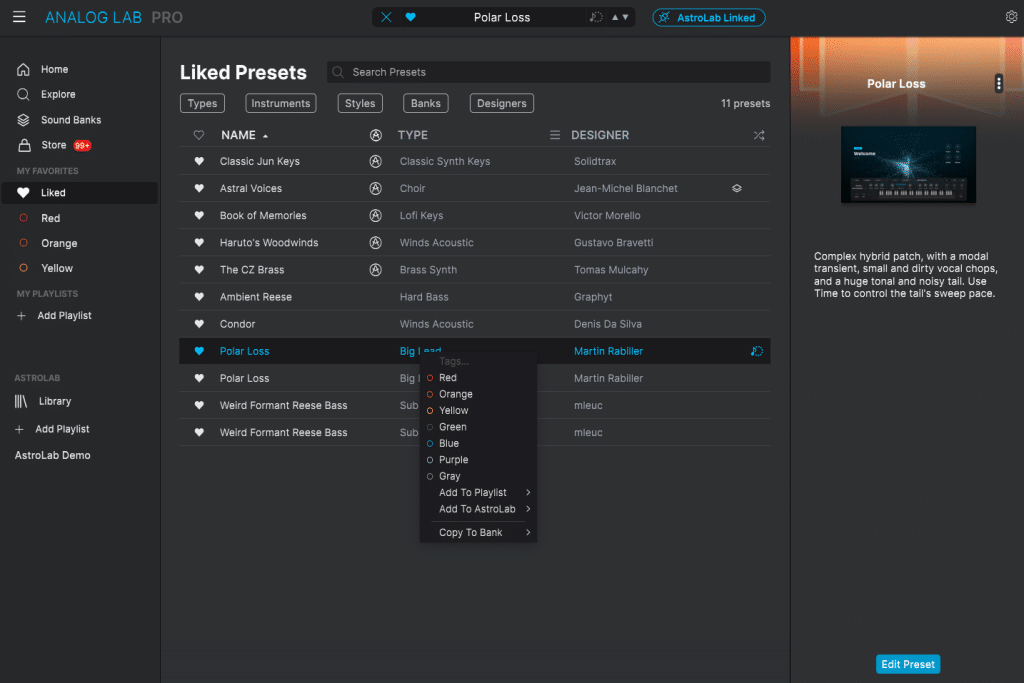Open Sound Banks in the sidebar
Screen dimensions: 1024x683
[x=70, y=120]
